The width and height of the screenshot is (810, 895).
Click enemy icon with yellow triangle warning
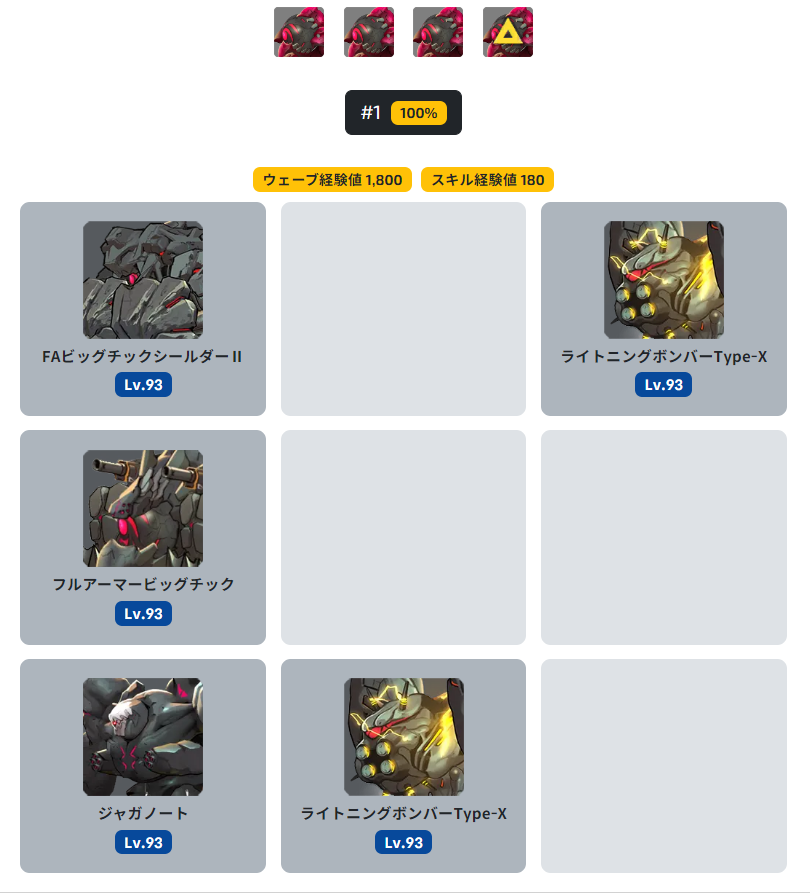(x=507, y=32)
